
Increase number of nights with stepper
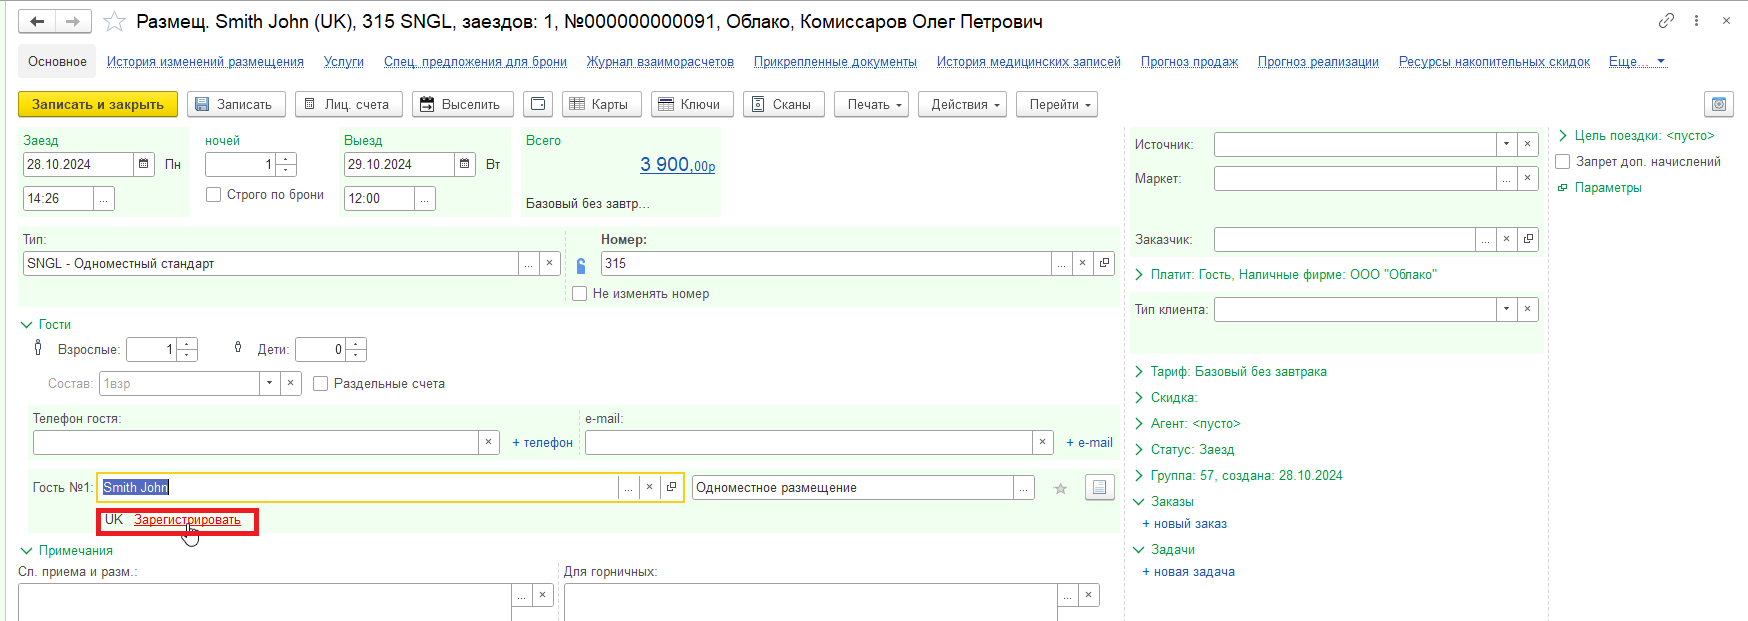click(286, 158)
